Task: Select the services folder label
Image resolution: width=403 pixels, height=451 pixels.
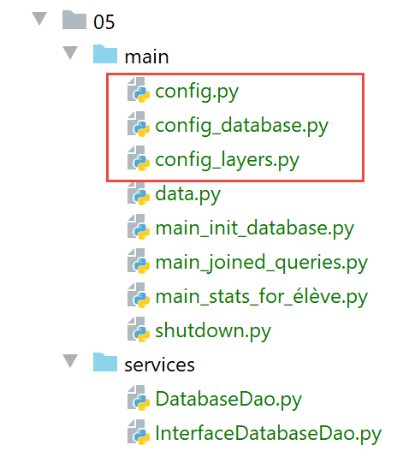Action: tap(159, 365)
